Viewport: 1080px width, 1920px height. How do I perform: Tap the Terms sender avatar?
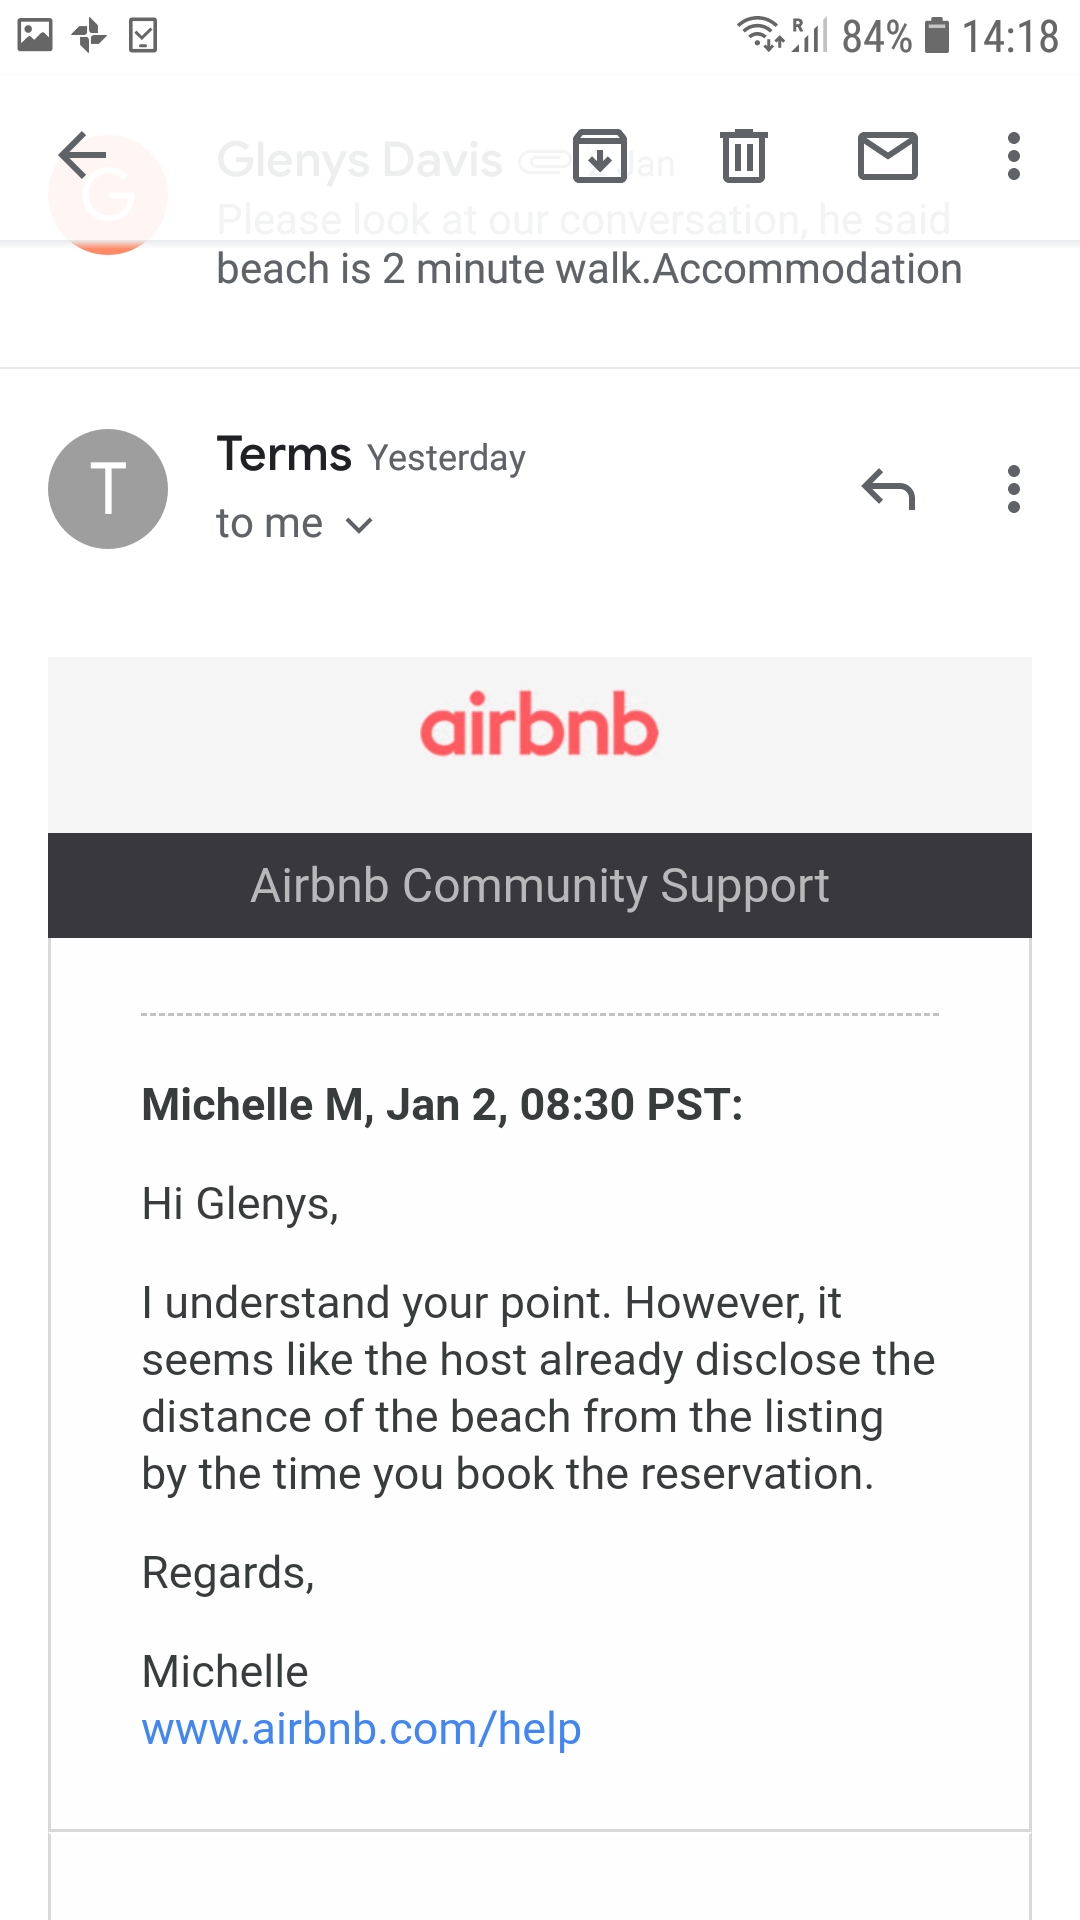[108, 489]
